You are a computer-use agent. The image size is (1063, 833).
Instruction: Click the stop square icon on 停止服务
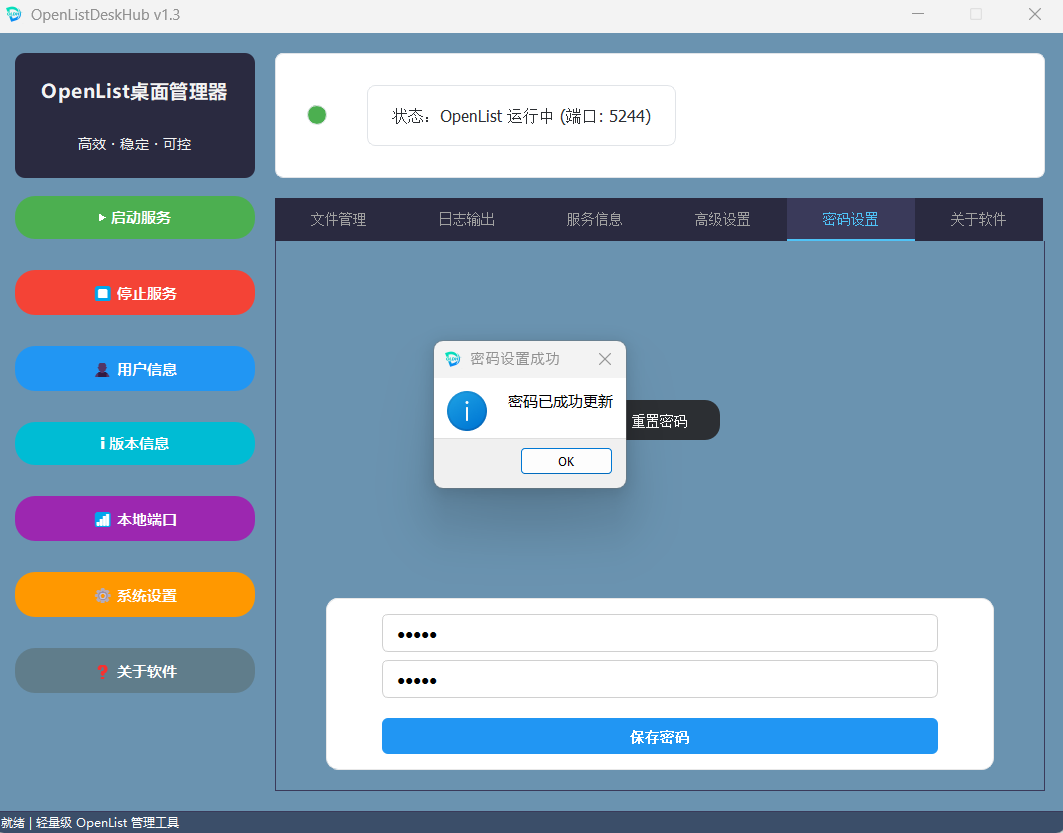pyautogui.click(x=102, y=293)
